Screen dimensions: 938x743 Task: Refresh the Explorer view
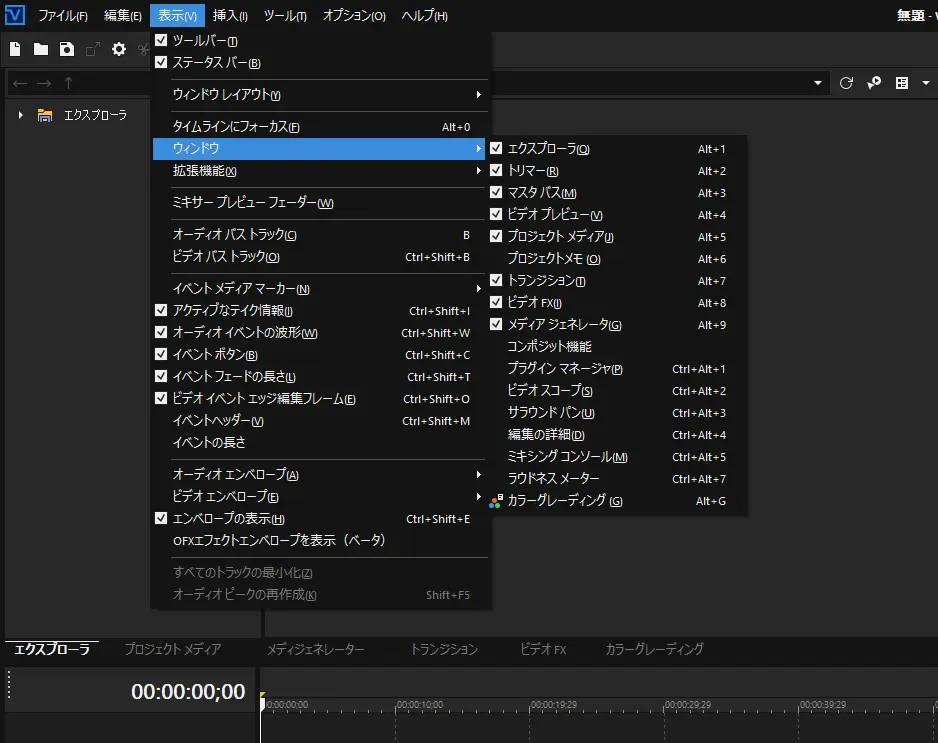tap(846, 83)
